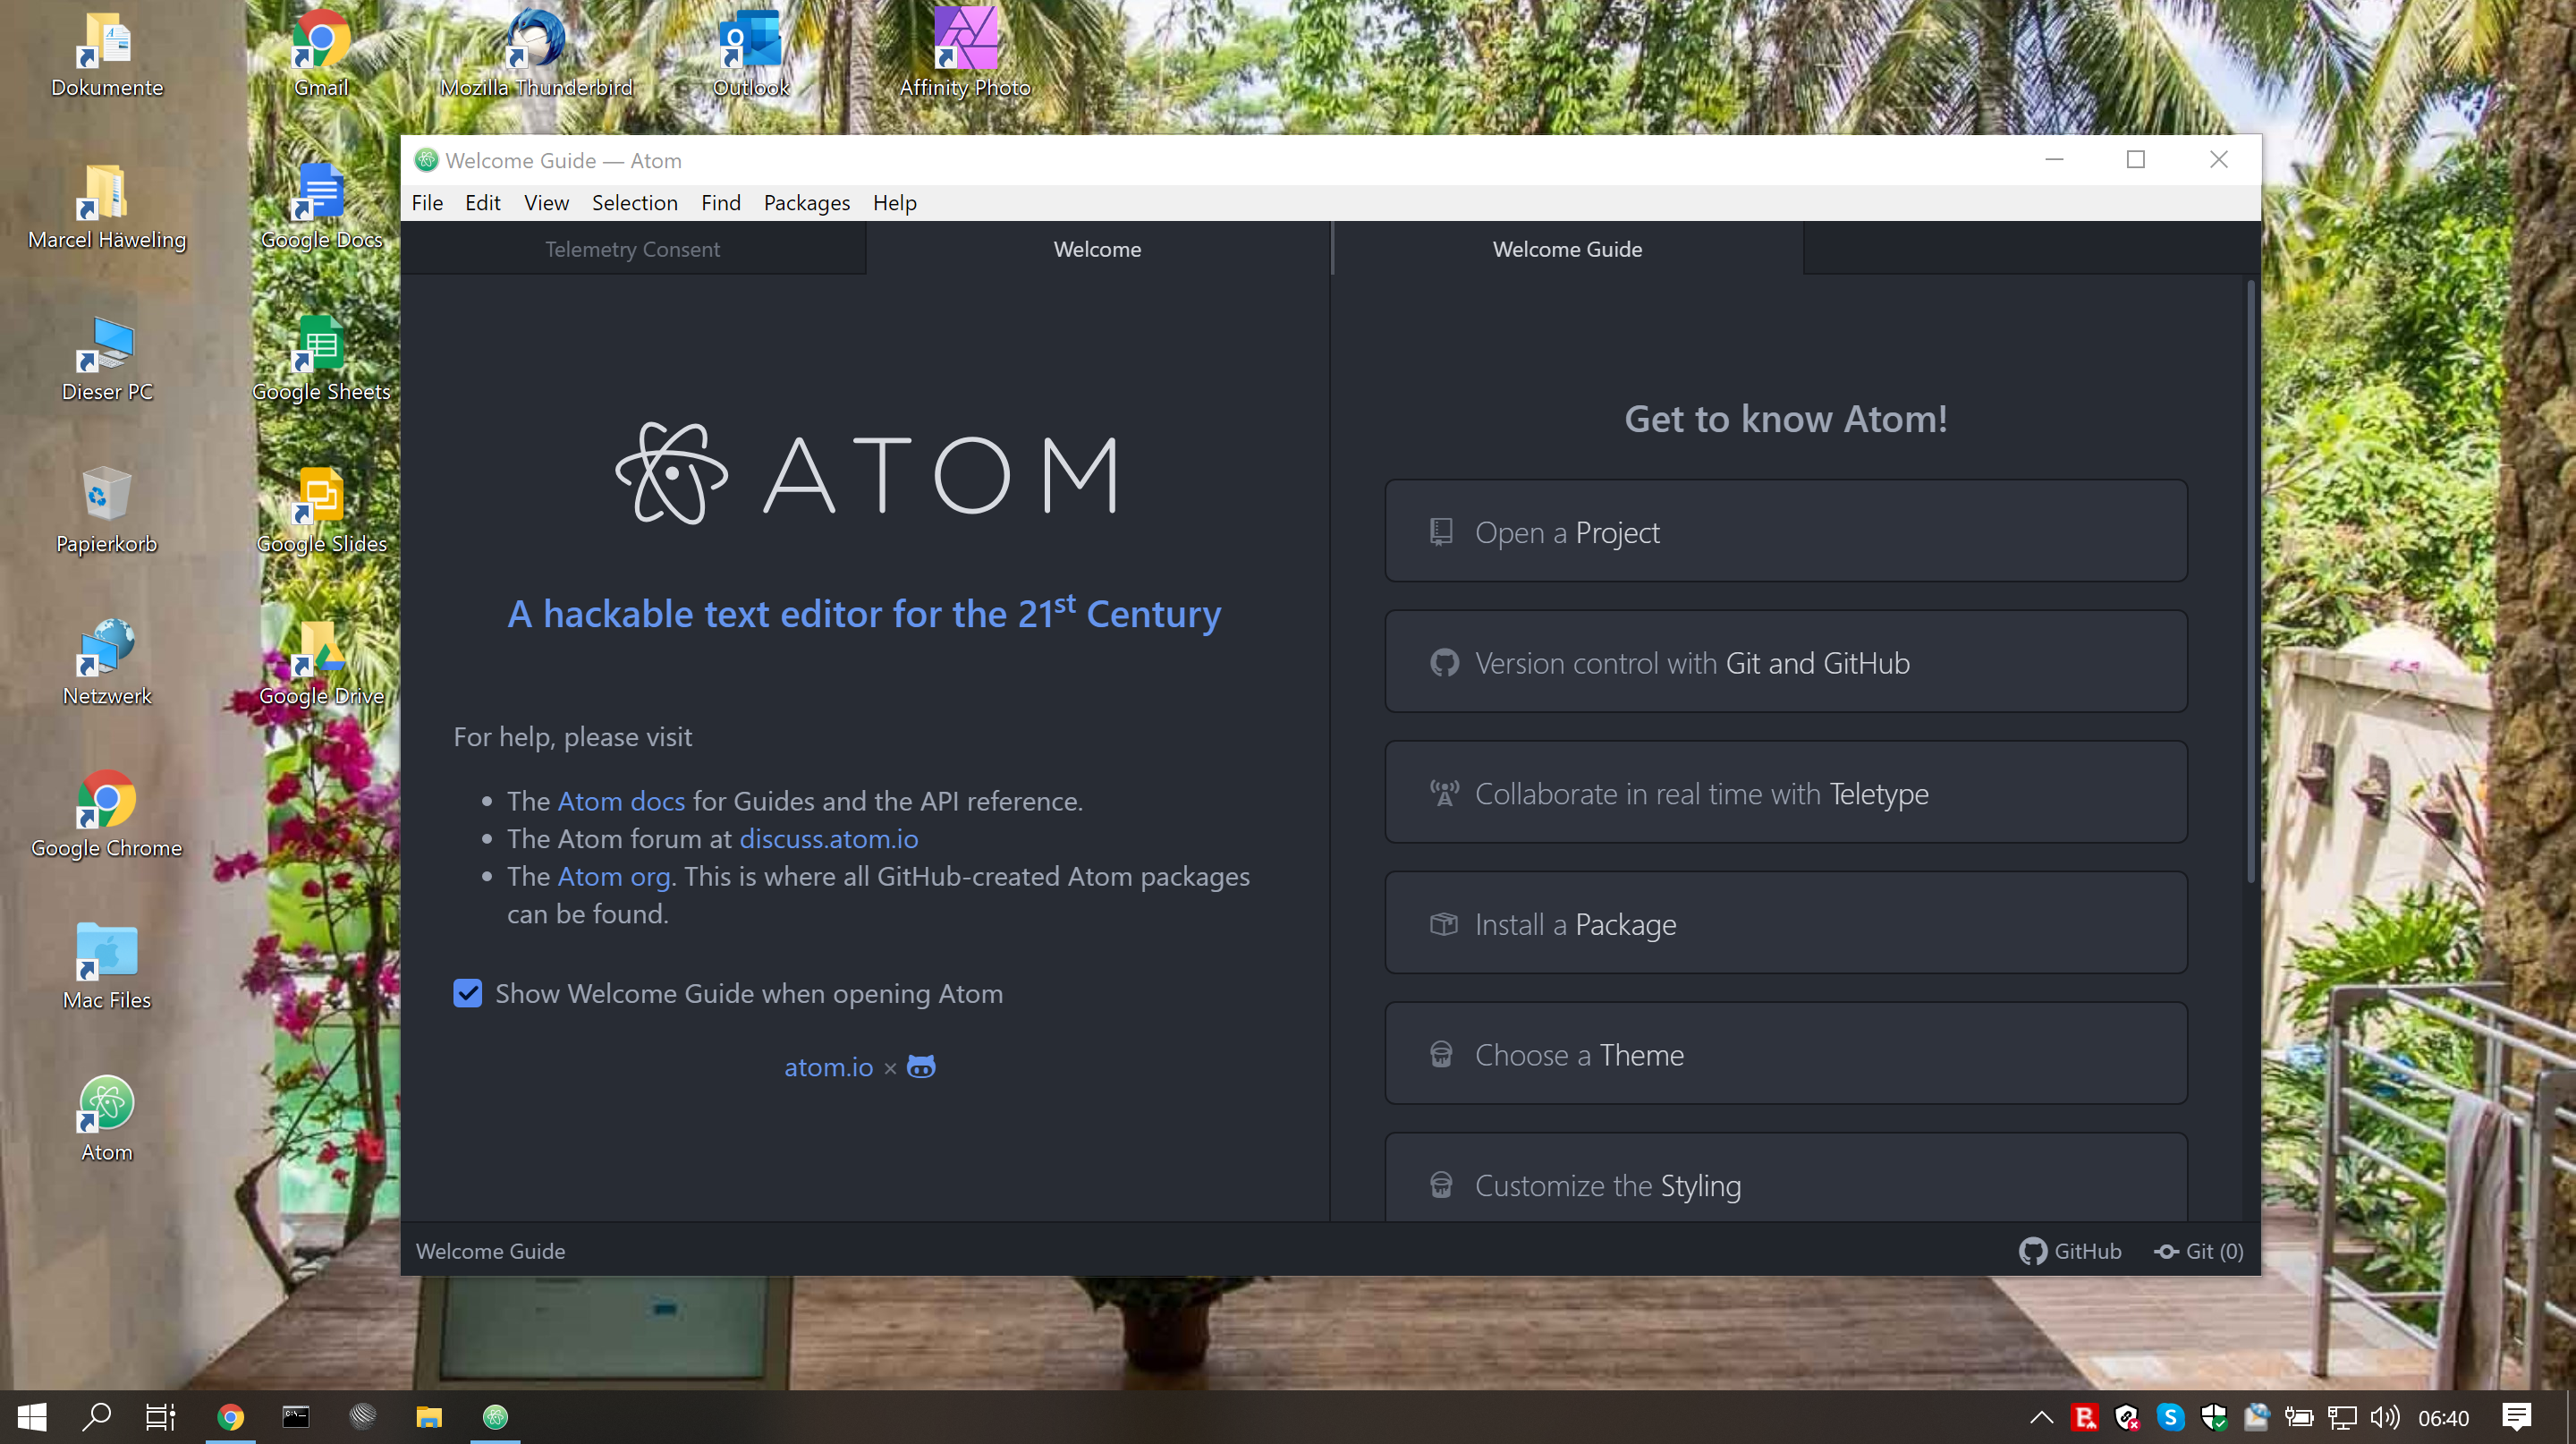Follow the Atom org link
The height and width of the screenshot is (1444, 2576).
(x=613, y=876)
